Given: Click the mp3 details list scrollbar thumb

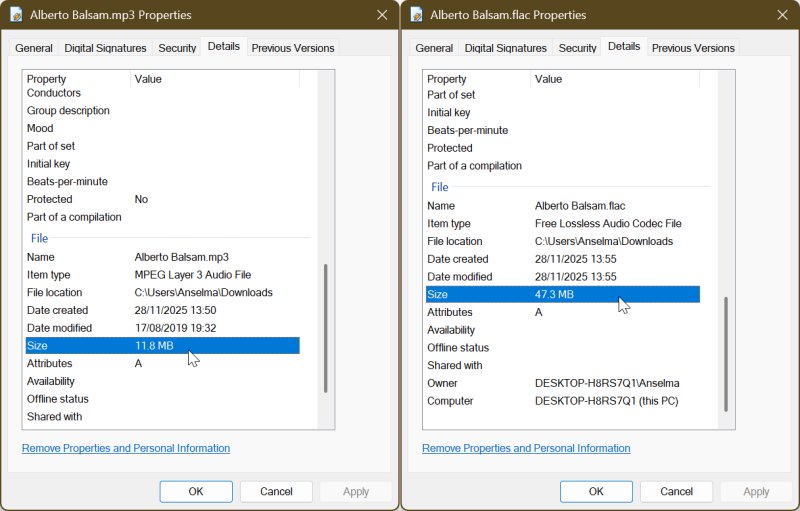Looking at the screenshot, I should coord(325,328).
